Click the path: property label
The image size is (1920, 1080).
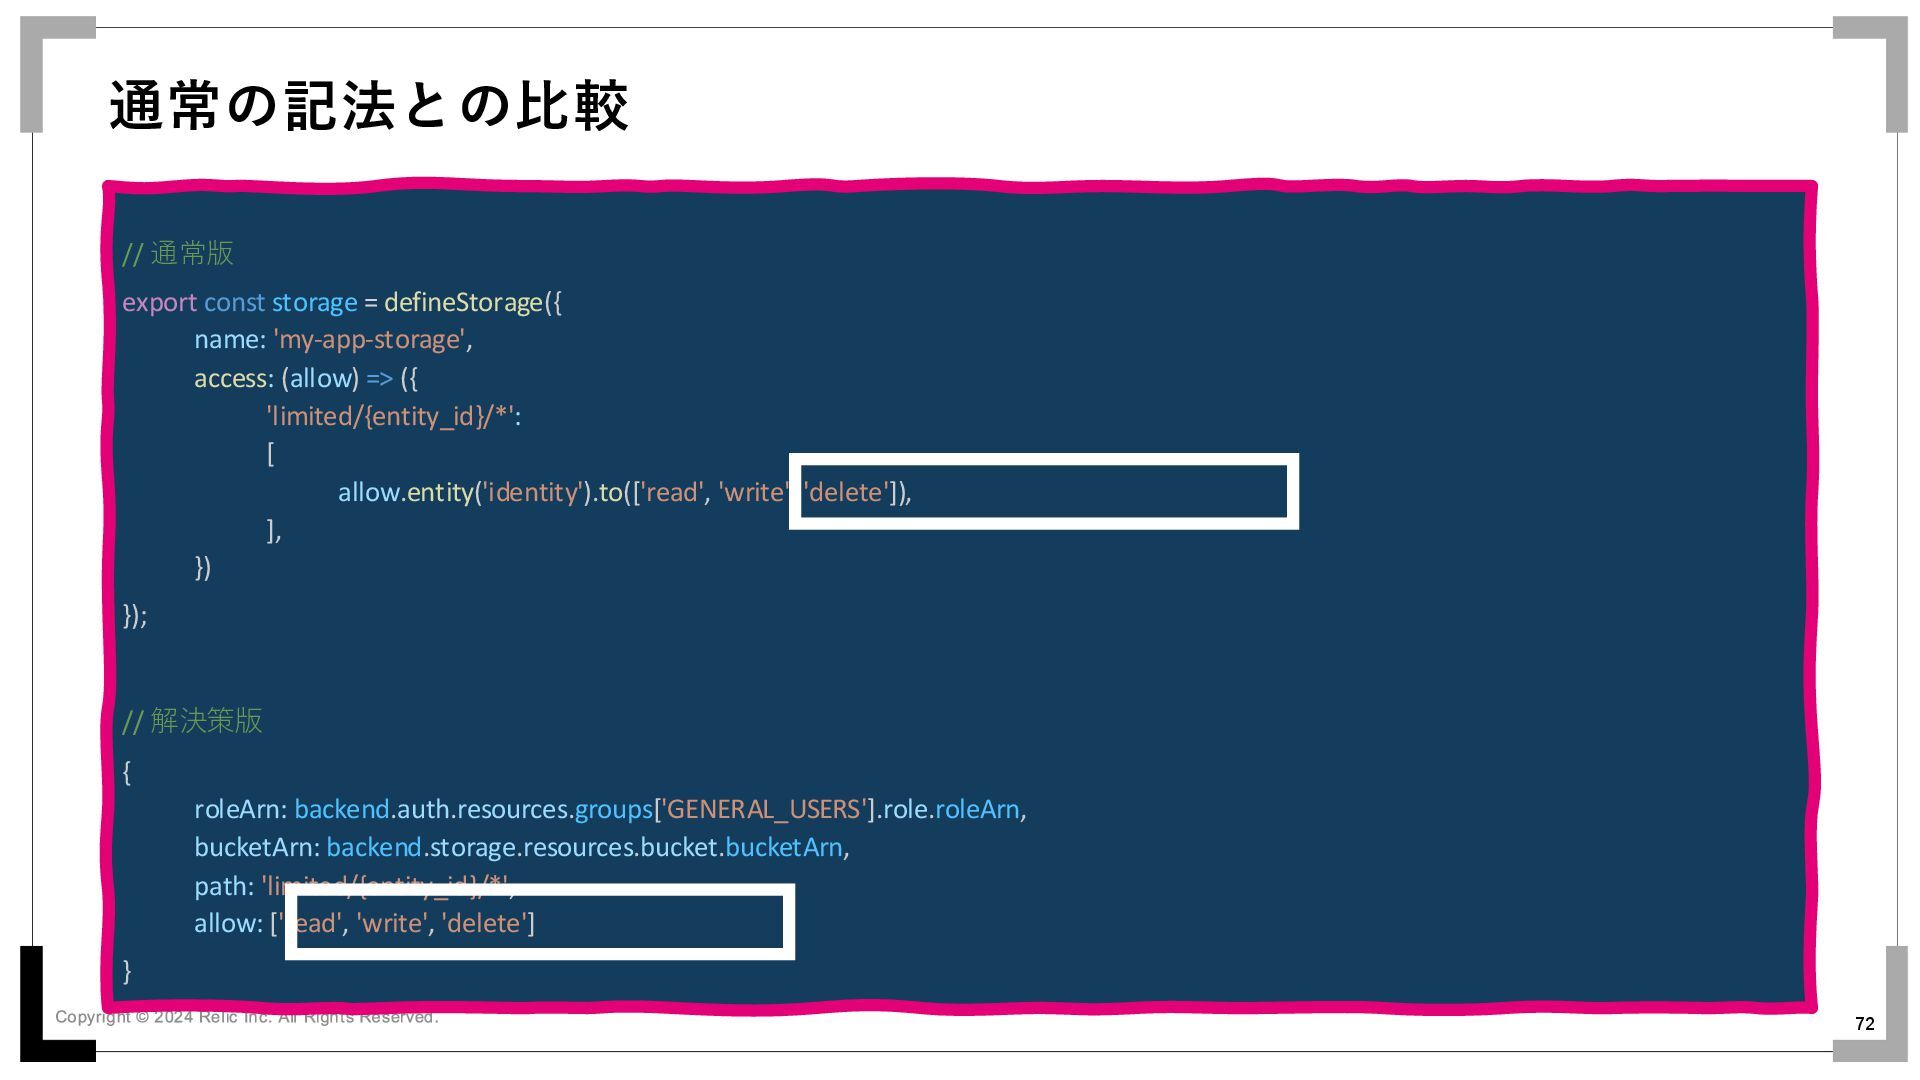pyautogui.click(x=224, y=887)
